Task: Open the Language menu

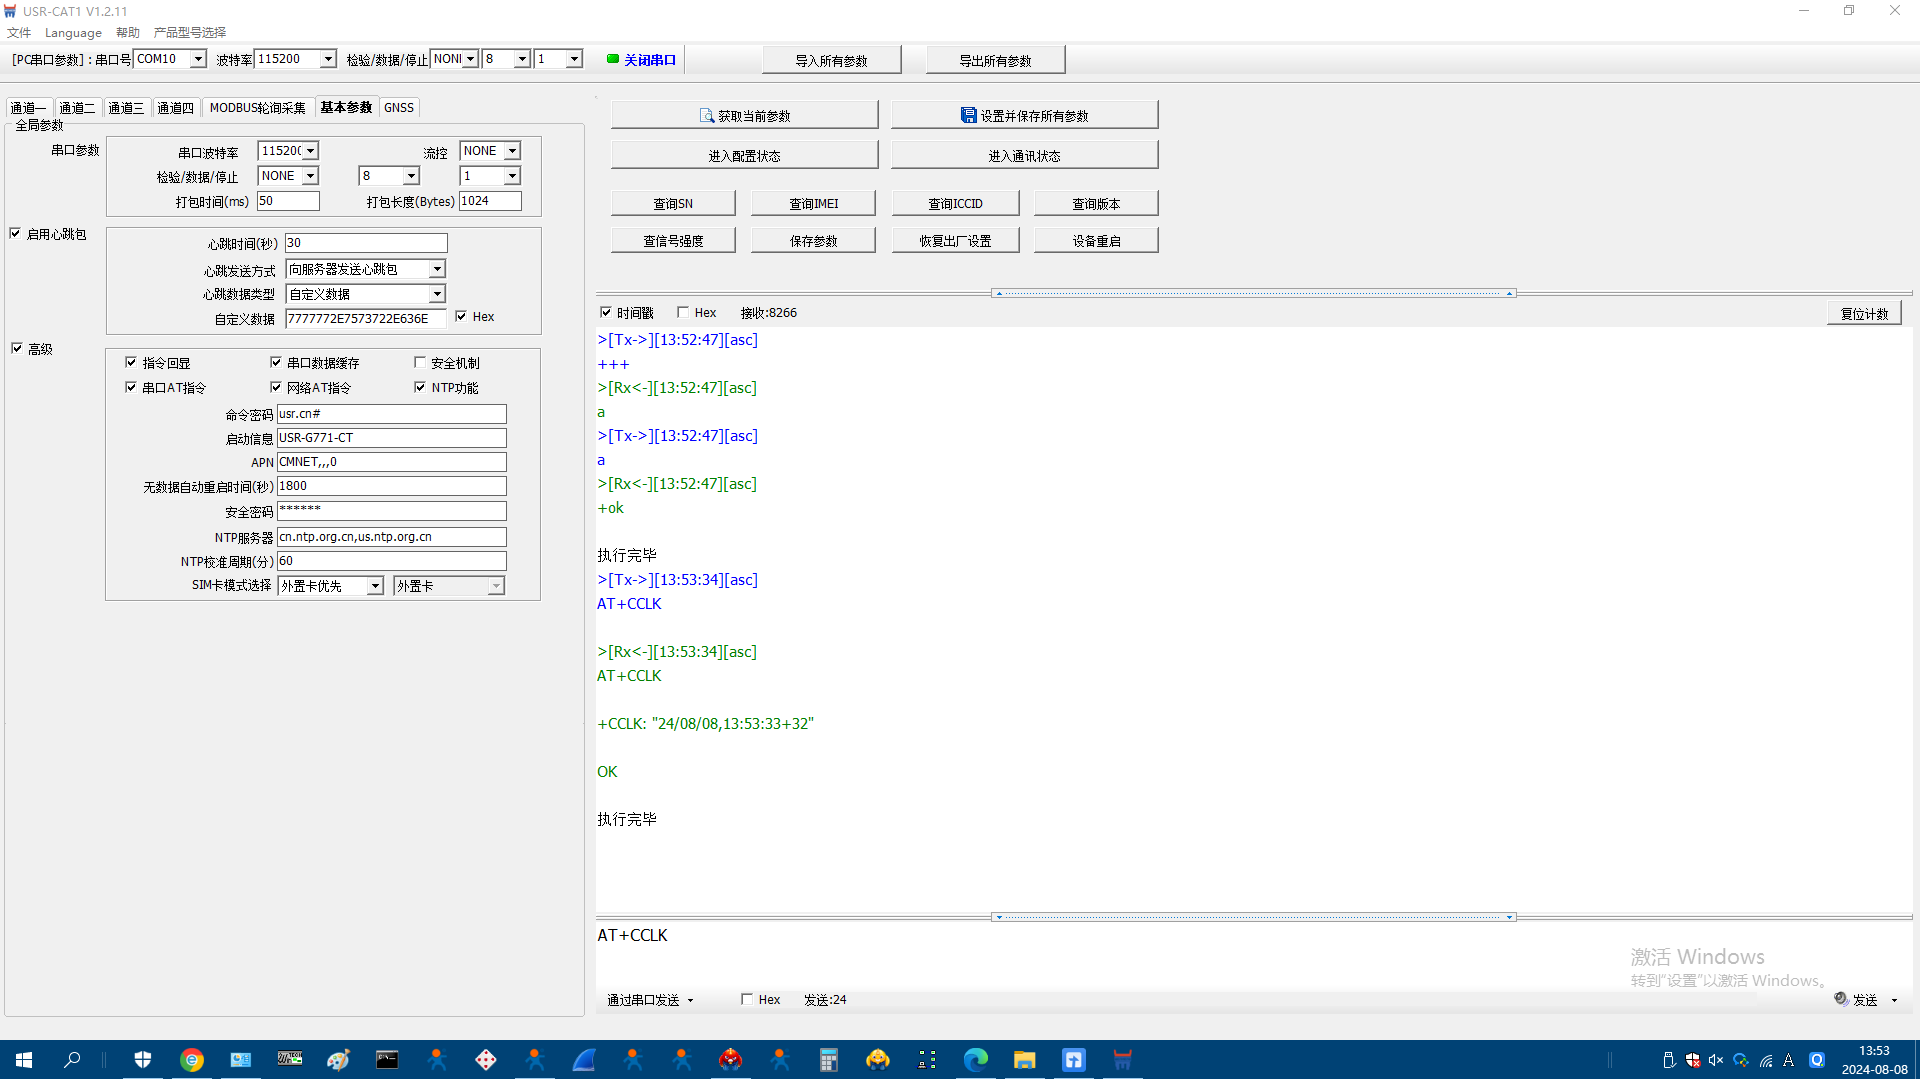Action: 73,33
